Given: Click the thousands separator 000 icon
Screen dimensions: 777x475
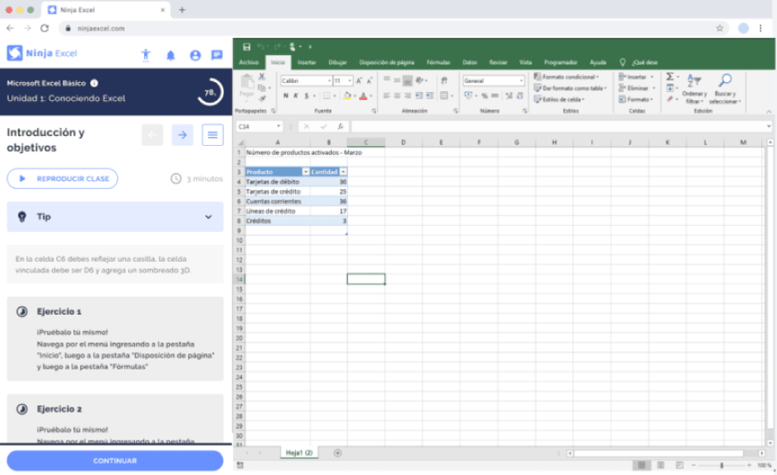Looking at the screenshot, I should click(x=495, y=96).
